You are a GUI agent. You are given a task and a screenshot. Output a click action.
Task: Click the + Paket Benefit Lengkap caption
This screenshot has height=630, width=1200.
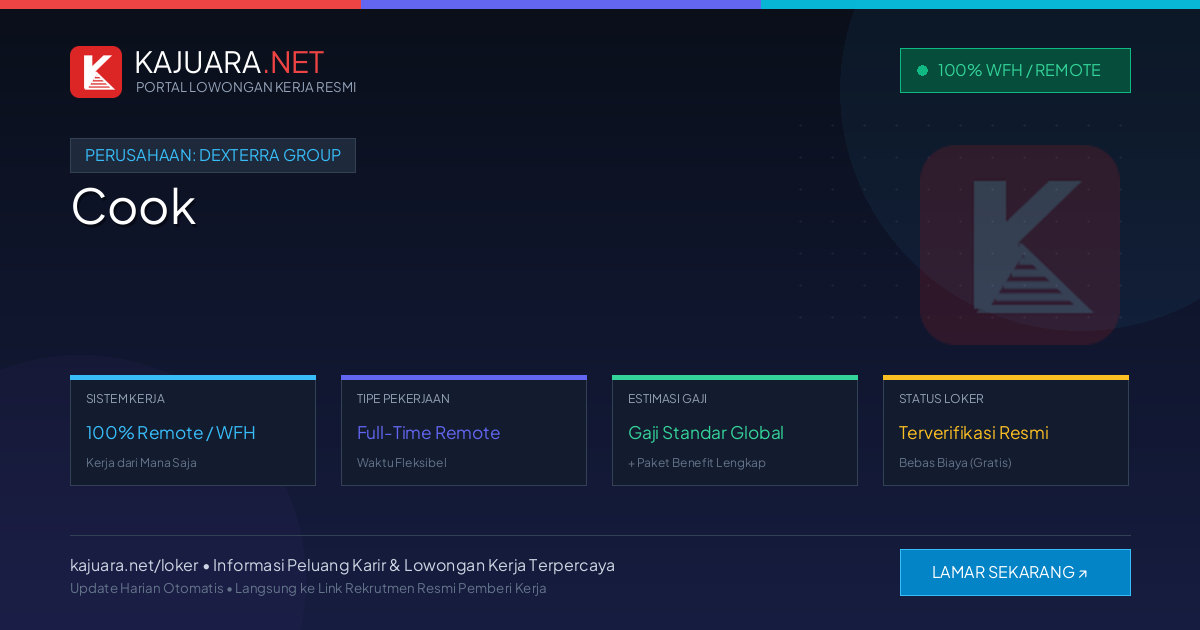point(697,463)
